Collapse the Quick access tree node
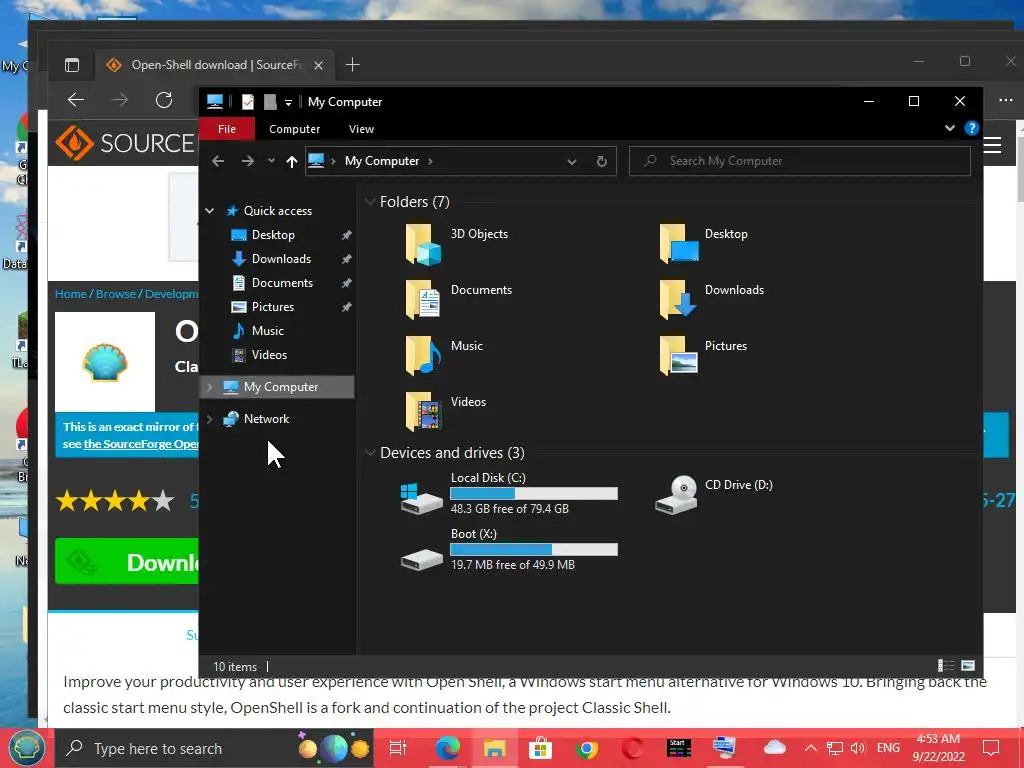 pos(210,210)
